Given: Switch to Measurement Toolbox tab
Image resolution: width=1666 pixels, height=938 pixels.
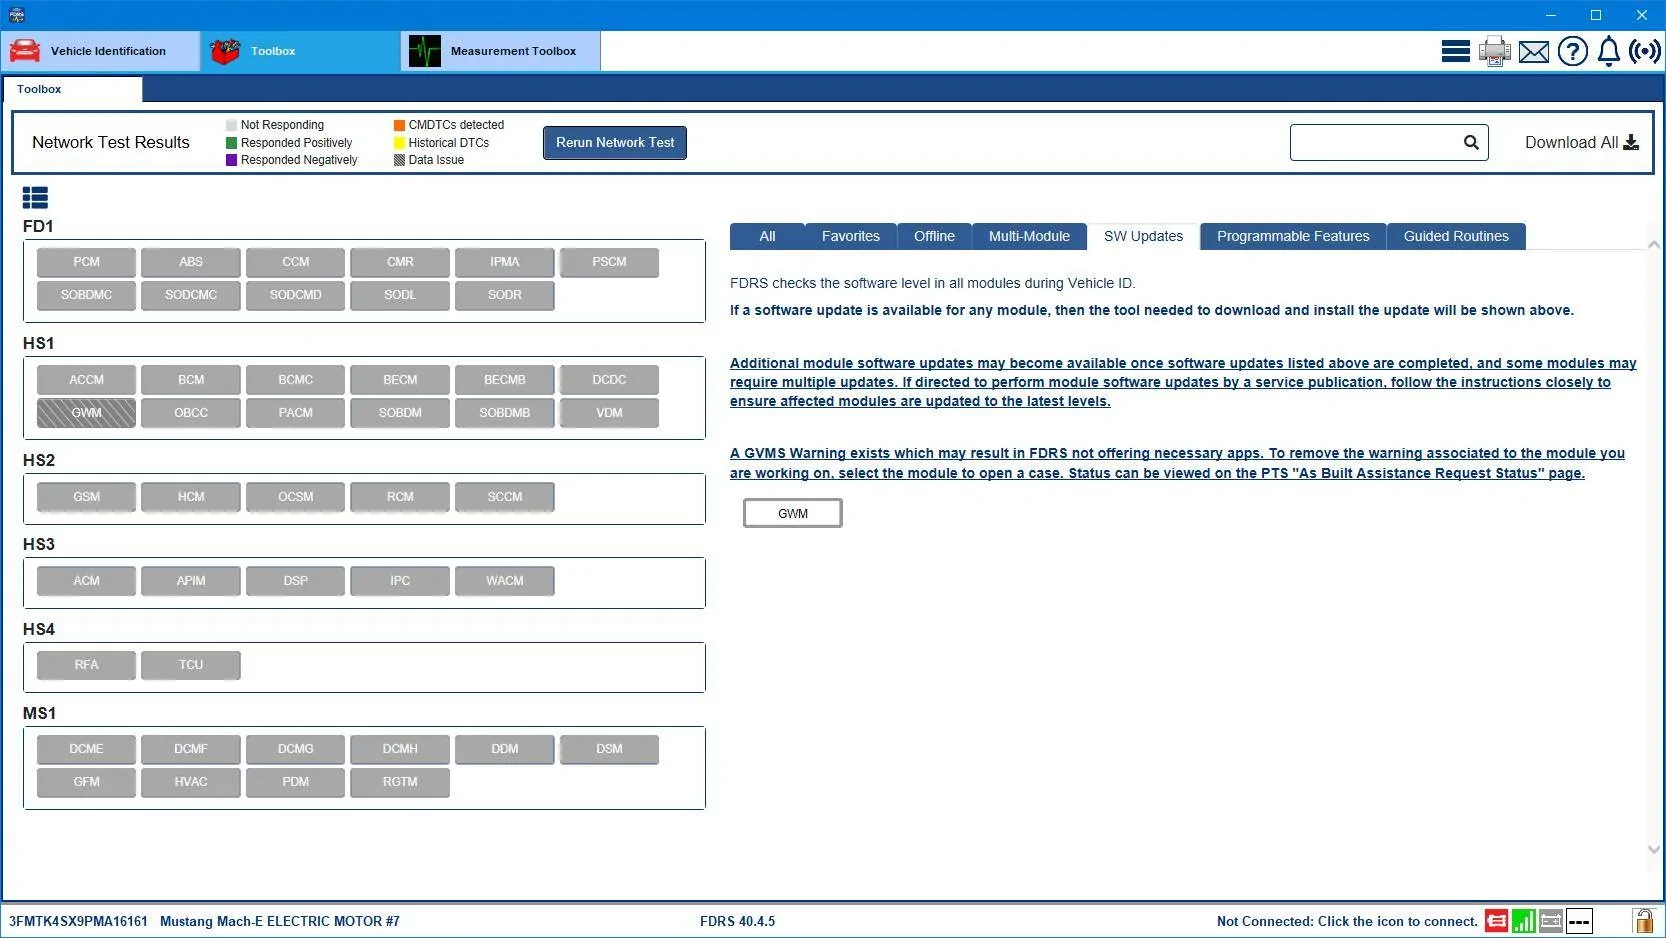Looking at the screenshot, I should coord(501,51).
